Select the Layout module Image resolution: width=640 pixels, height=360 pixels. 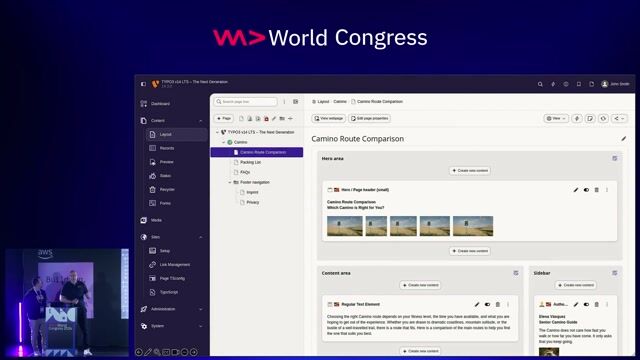(176, 134)
